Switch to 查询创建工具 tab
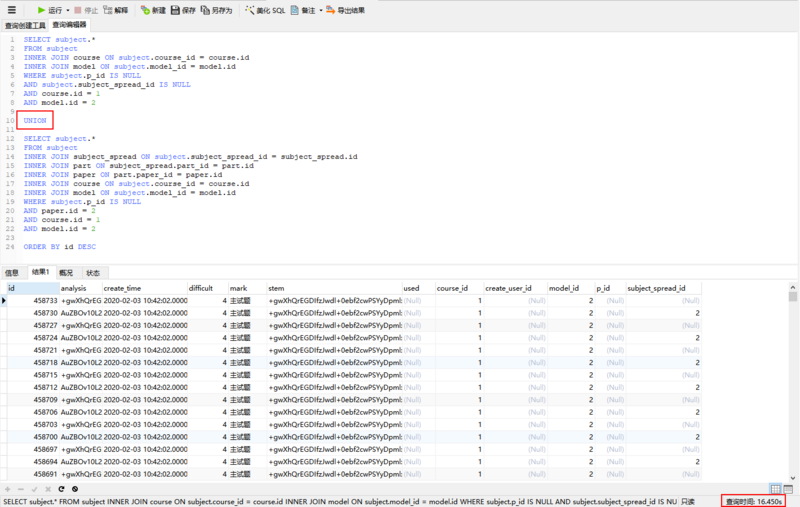The image size is (800, 507). tap(26, 26)
